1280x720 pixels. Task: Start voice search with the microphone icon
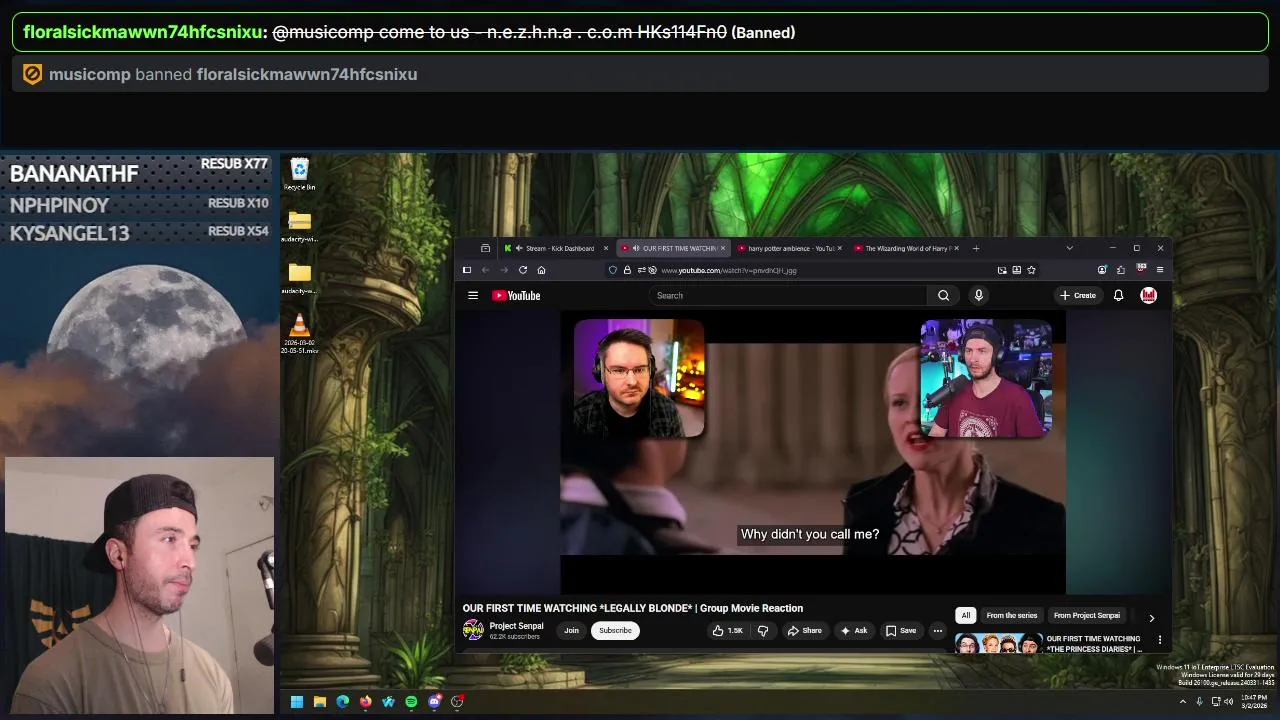pyautogui.click(x=978, y=295)
